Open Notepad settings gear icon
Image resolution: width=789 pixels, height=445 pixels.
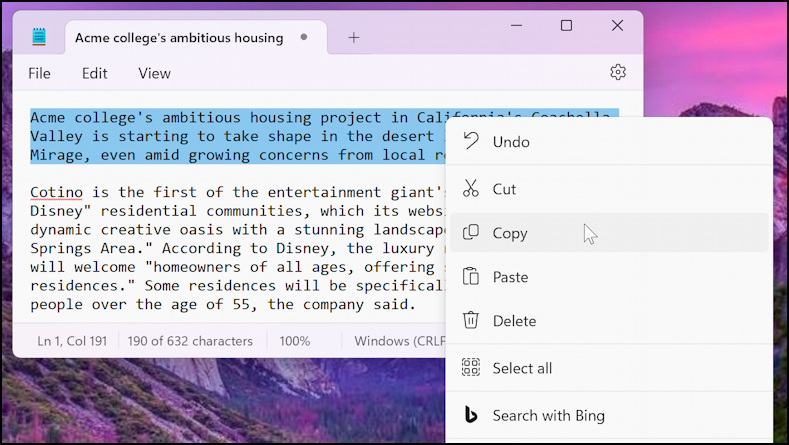[x=618, y=72]
